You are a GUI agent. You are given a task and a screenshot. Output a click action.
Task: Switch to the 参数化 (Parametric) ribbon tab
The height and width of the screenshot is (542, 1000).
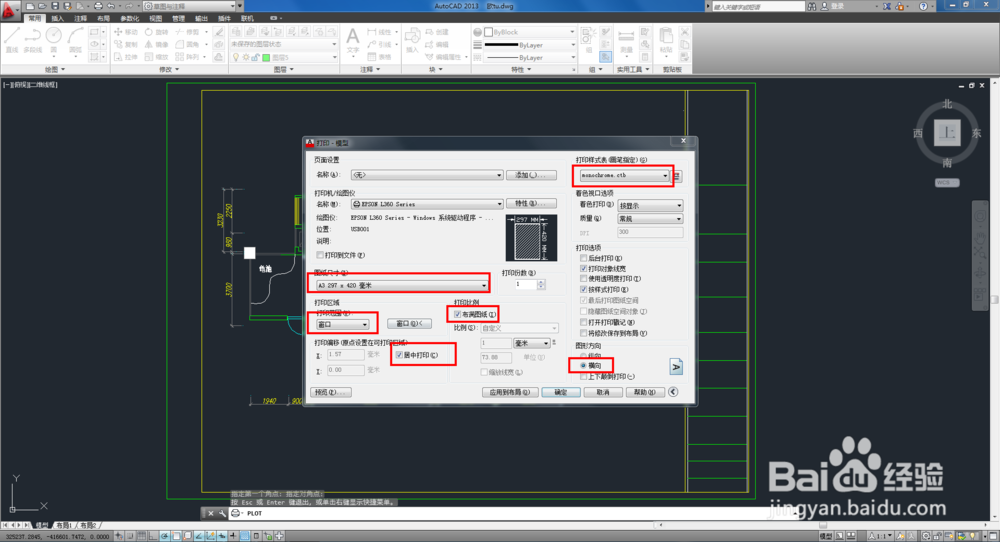(x=129, y=18)
